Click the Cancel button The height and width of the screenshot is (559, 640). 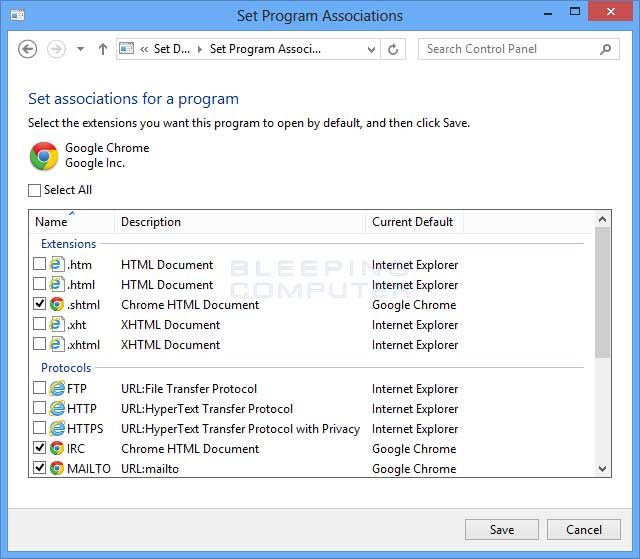click(584, 530)
